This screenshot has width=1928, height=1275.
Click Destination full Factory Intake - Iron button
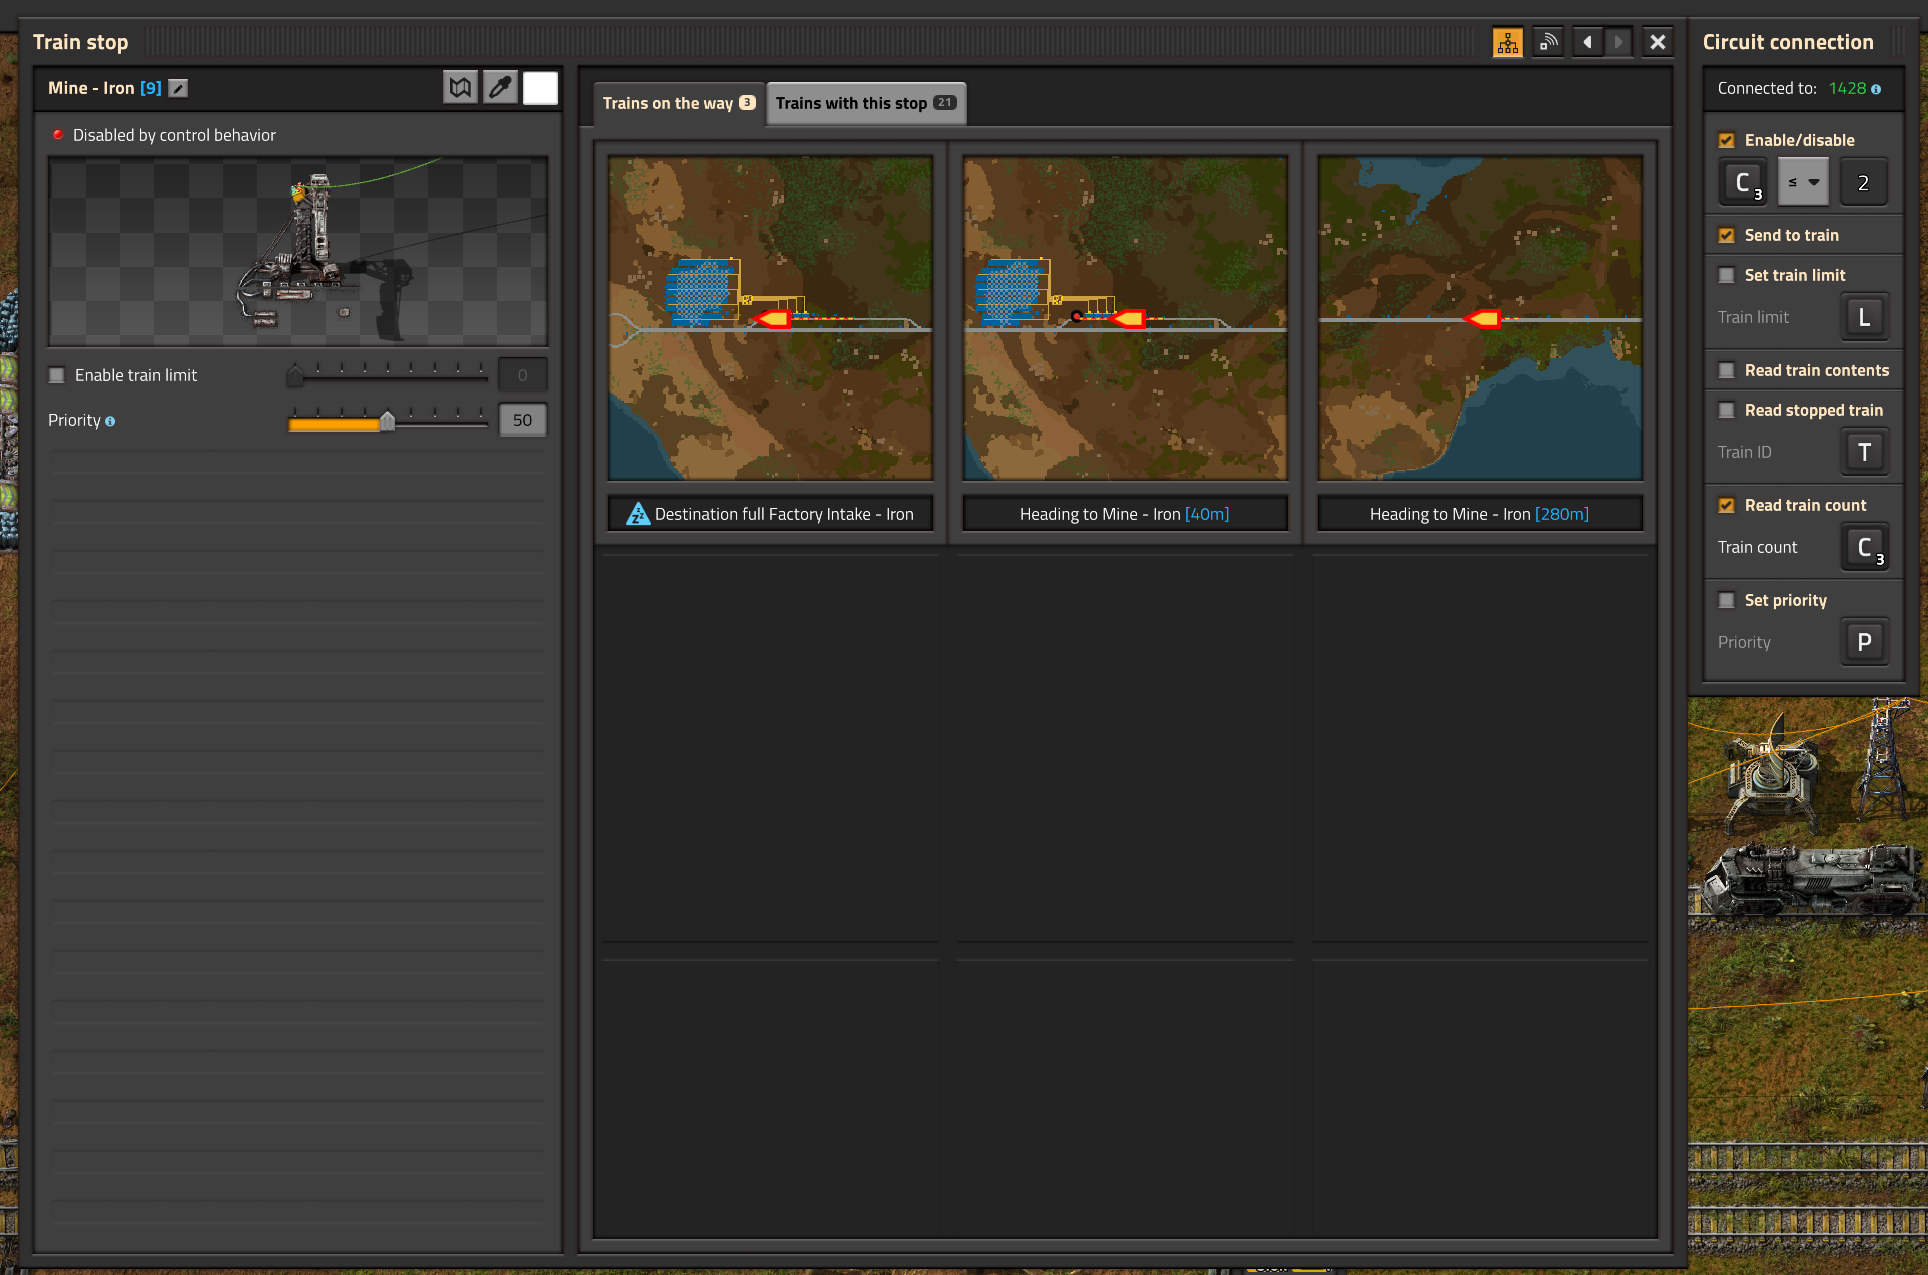770,514
